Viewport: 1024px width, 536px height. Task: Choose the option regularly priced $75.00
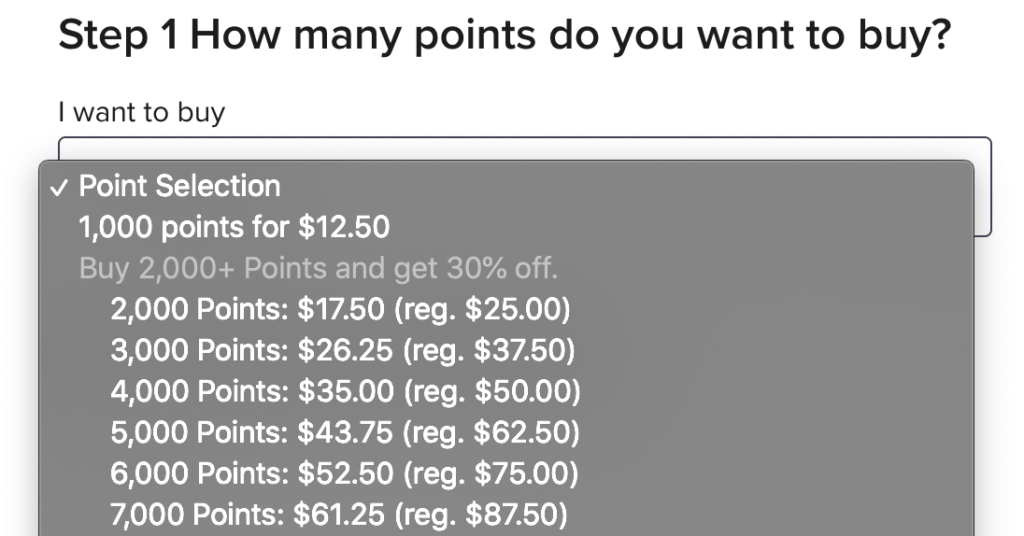click(344, 474)
